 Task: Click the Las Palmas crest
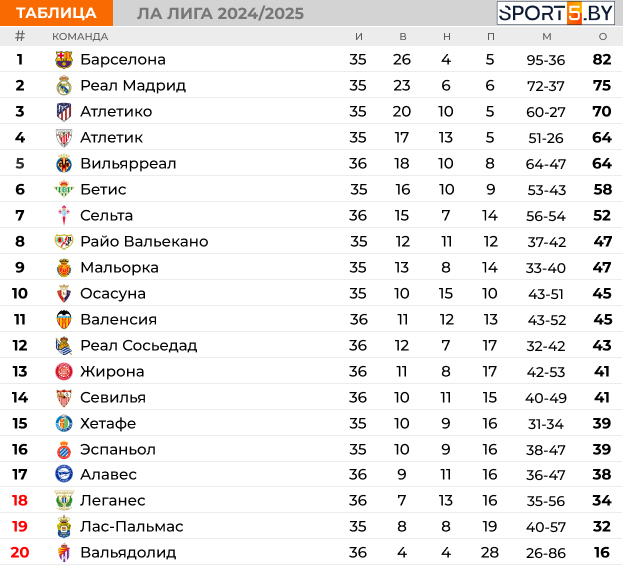[64, 526]
